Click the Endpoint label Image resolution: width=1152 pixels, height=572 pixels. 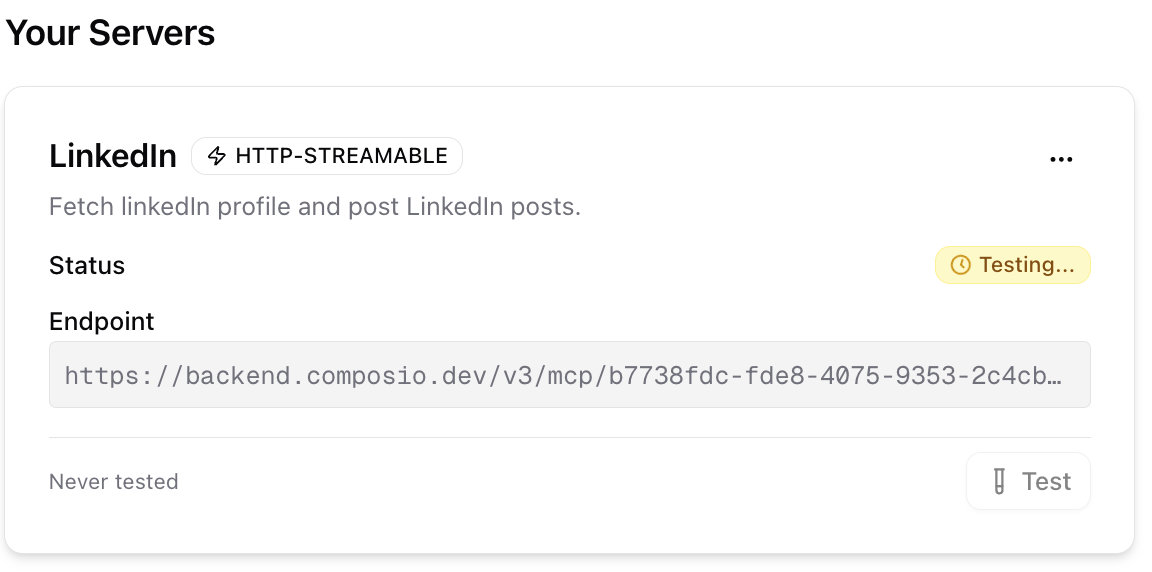(102, 321)
